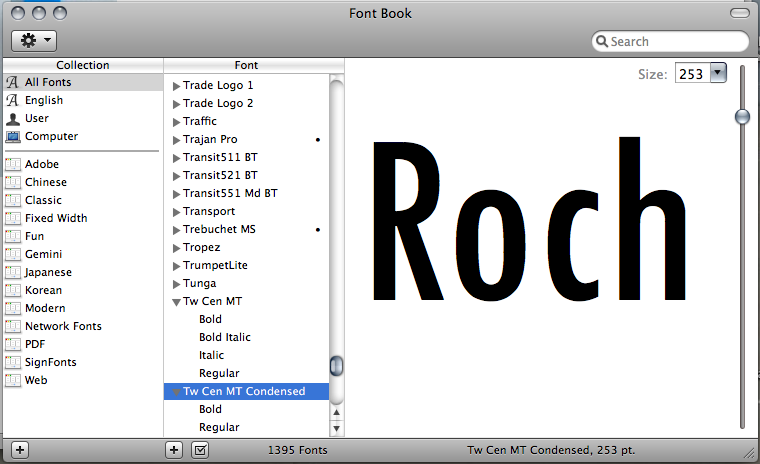The width and height of the screenshot is (760, 464).
Task: Open the Adobe collection
Action: 83,164
